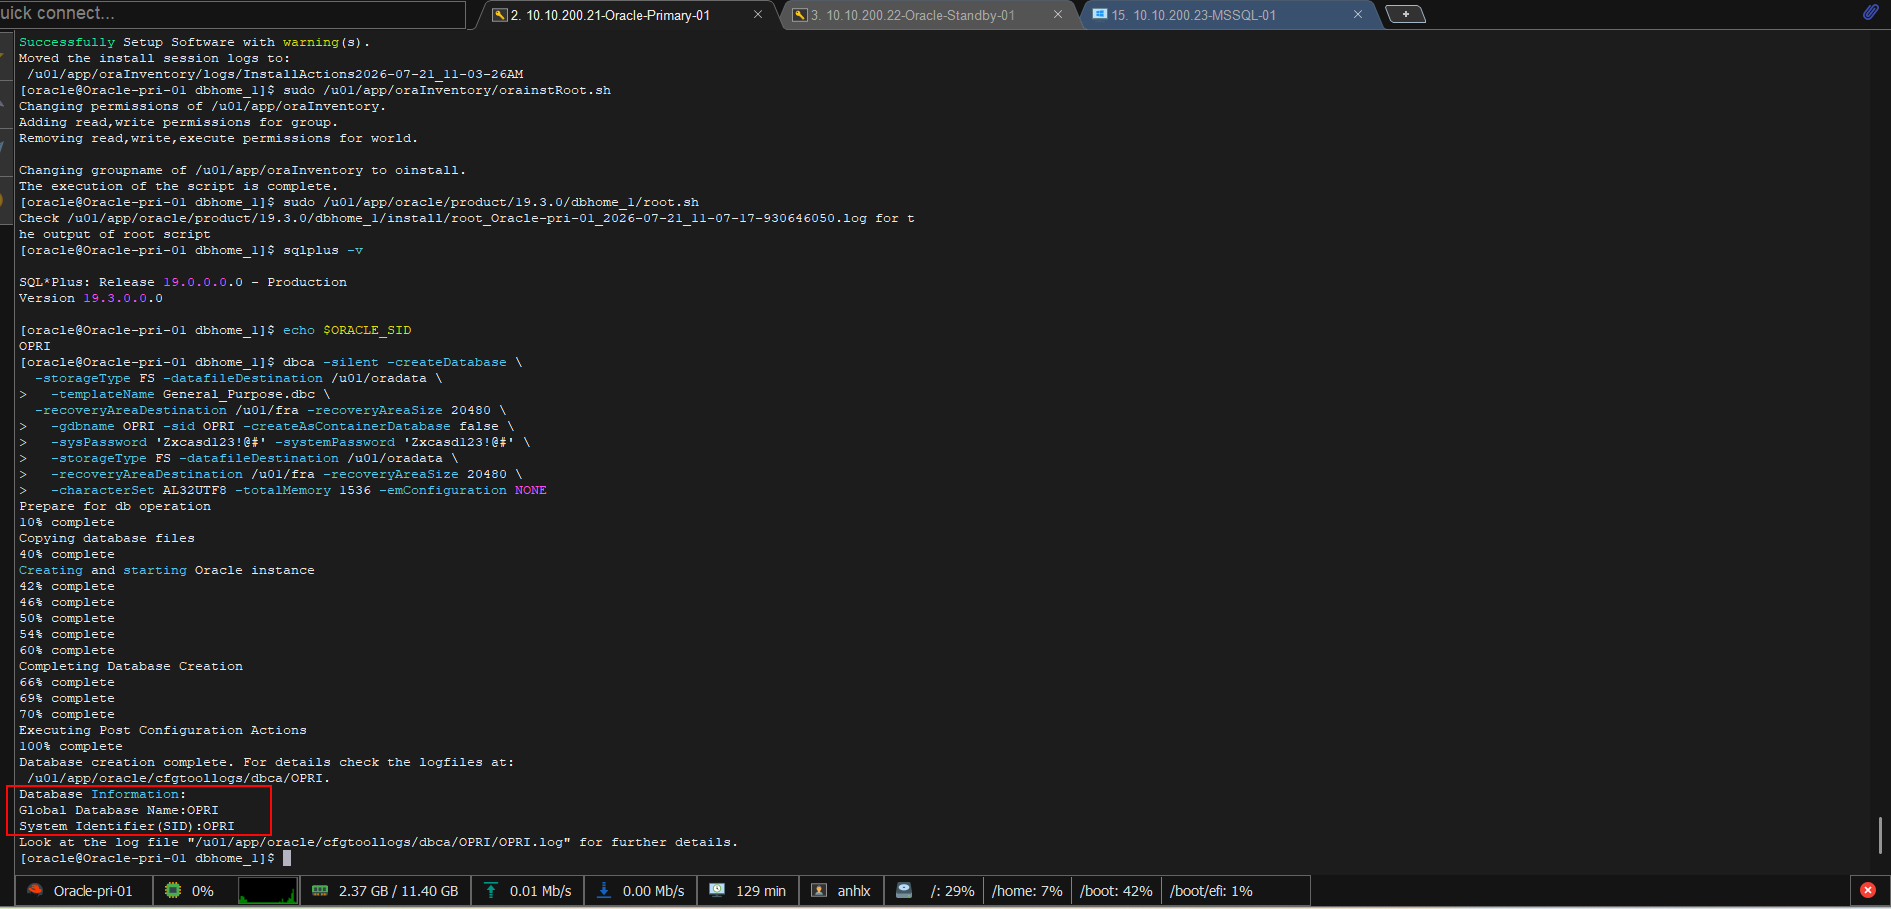Click the download speed arrow icon

click(x=604, y=890)
